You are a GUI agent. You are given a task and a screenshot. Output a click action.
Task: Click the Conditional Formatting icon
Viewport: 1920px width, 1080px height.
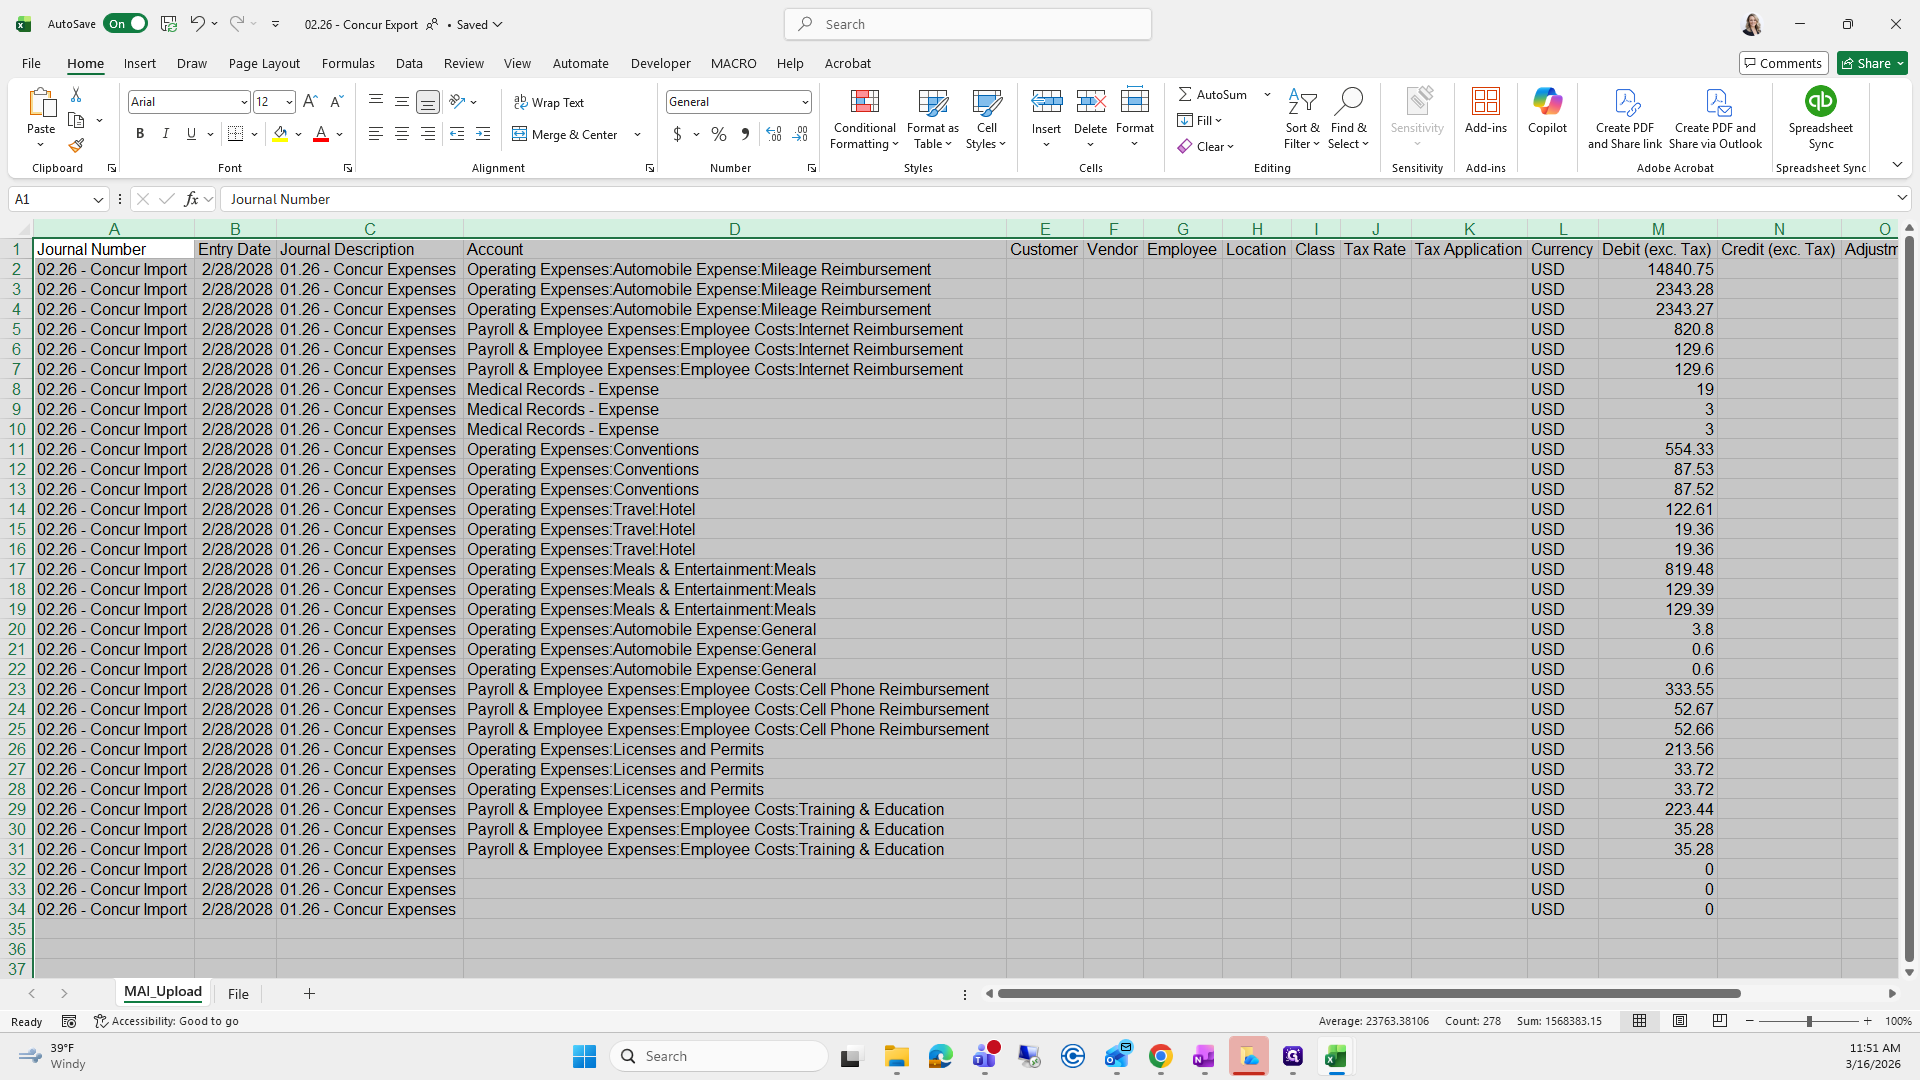pyautogui.click(x=864, y=102)
